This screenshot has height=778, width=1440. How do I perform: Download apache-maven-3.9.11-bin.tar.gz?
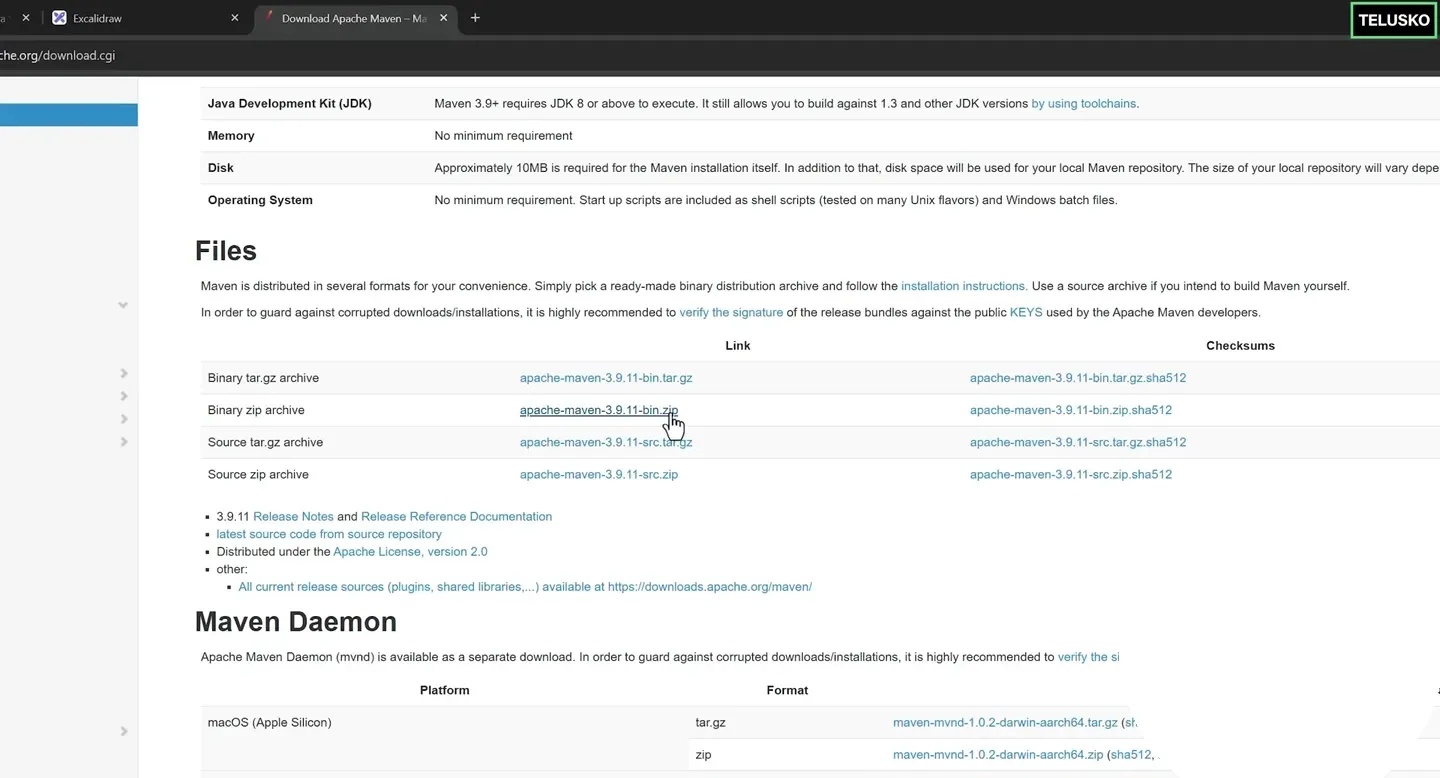click(x=606, y=378)
